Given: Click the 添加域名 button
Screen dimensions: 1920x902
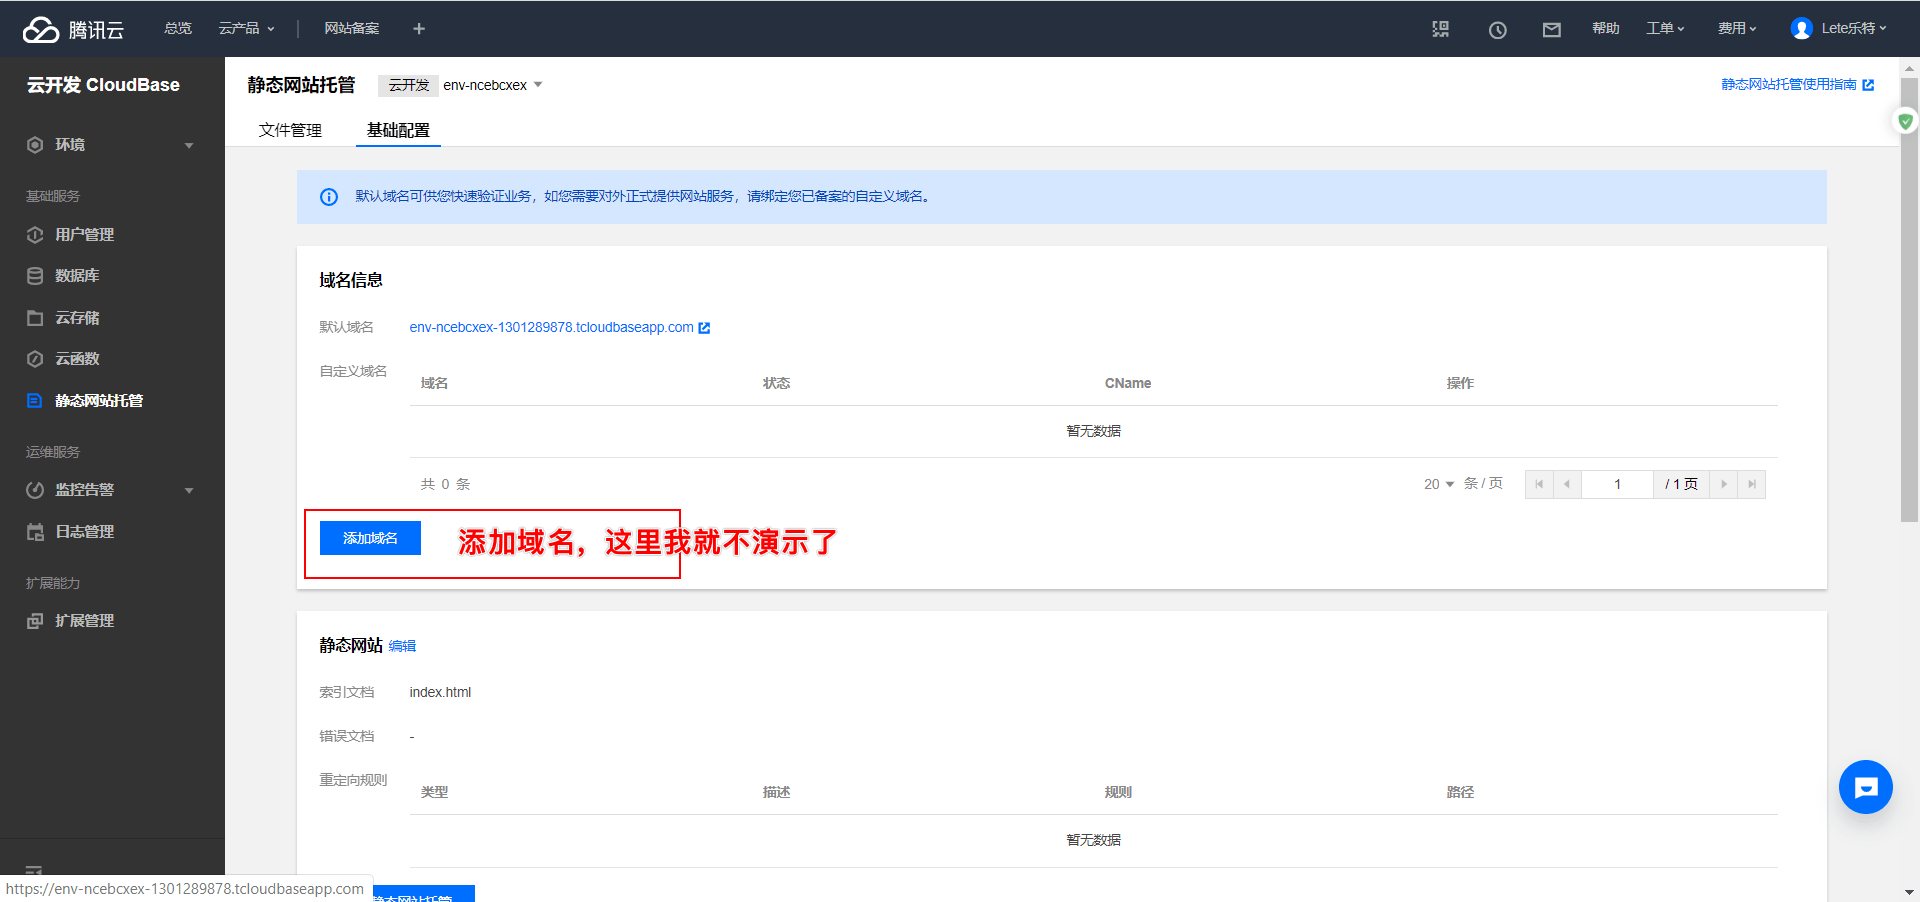Looking at the screenshot, I should pyautogui.click(x=370, y=538).
